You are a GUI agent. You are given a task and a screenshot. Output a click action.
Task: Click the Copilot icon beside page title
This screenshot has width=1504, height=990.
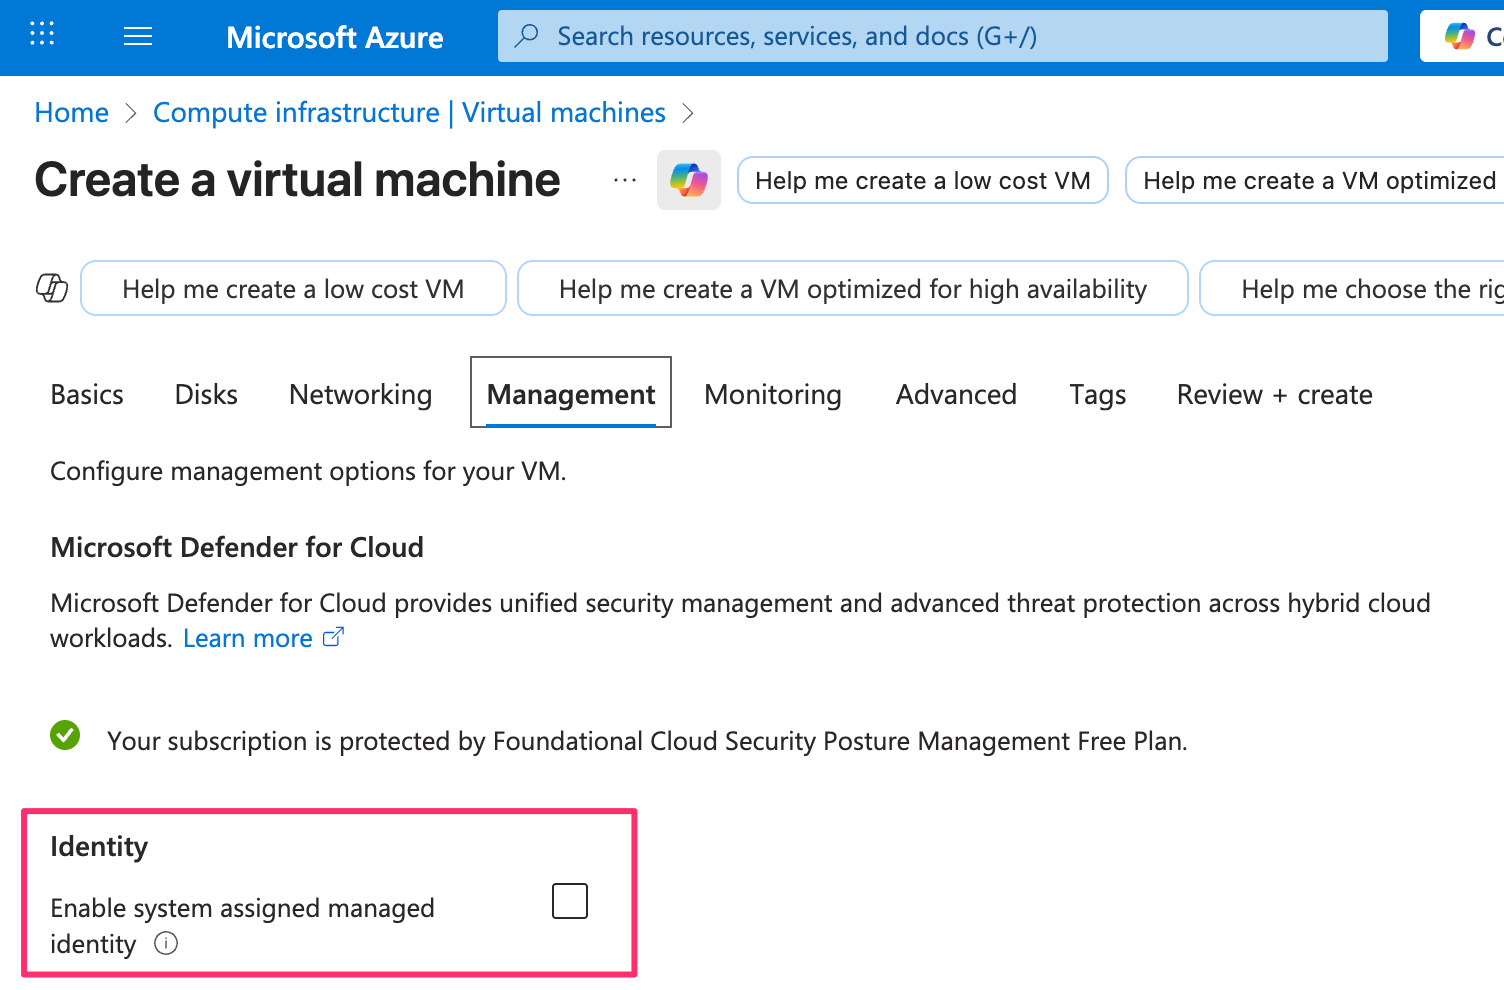tap(688, 180)
